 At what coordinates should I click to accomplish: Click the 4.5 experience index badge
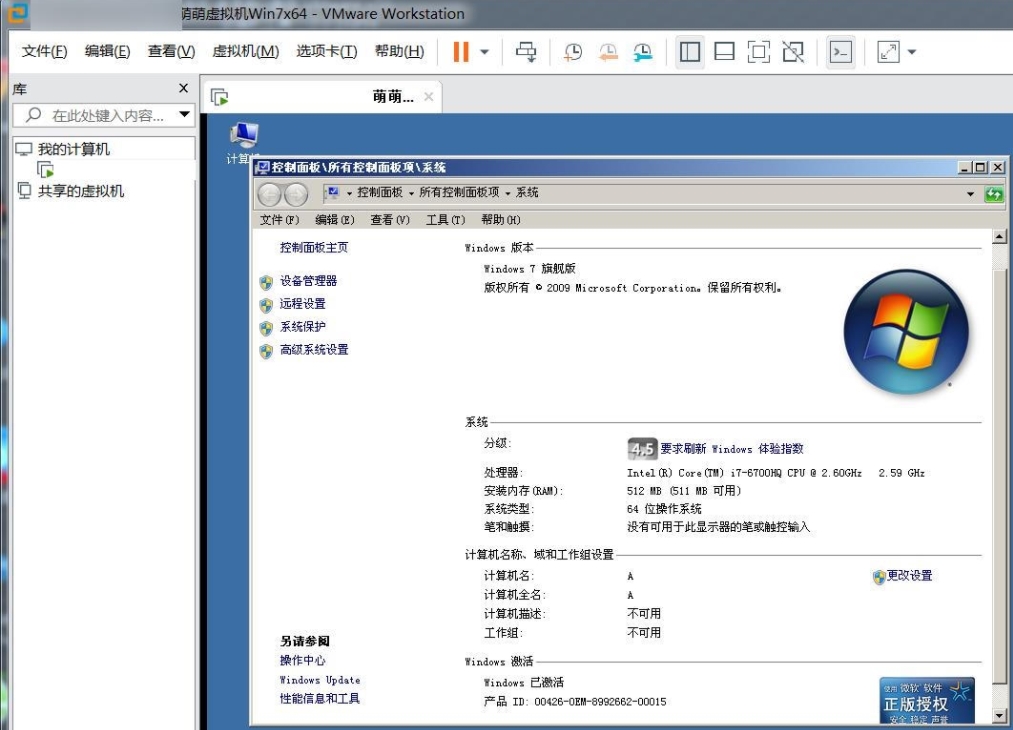click(x=642, y=448)
